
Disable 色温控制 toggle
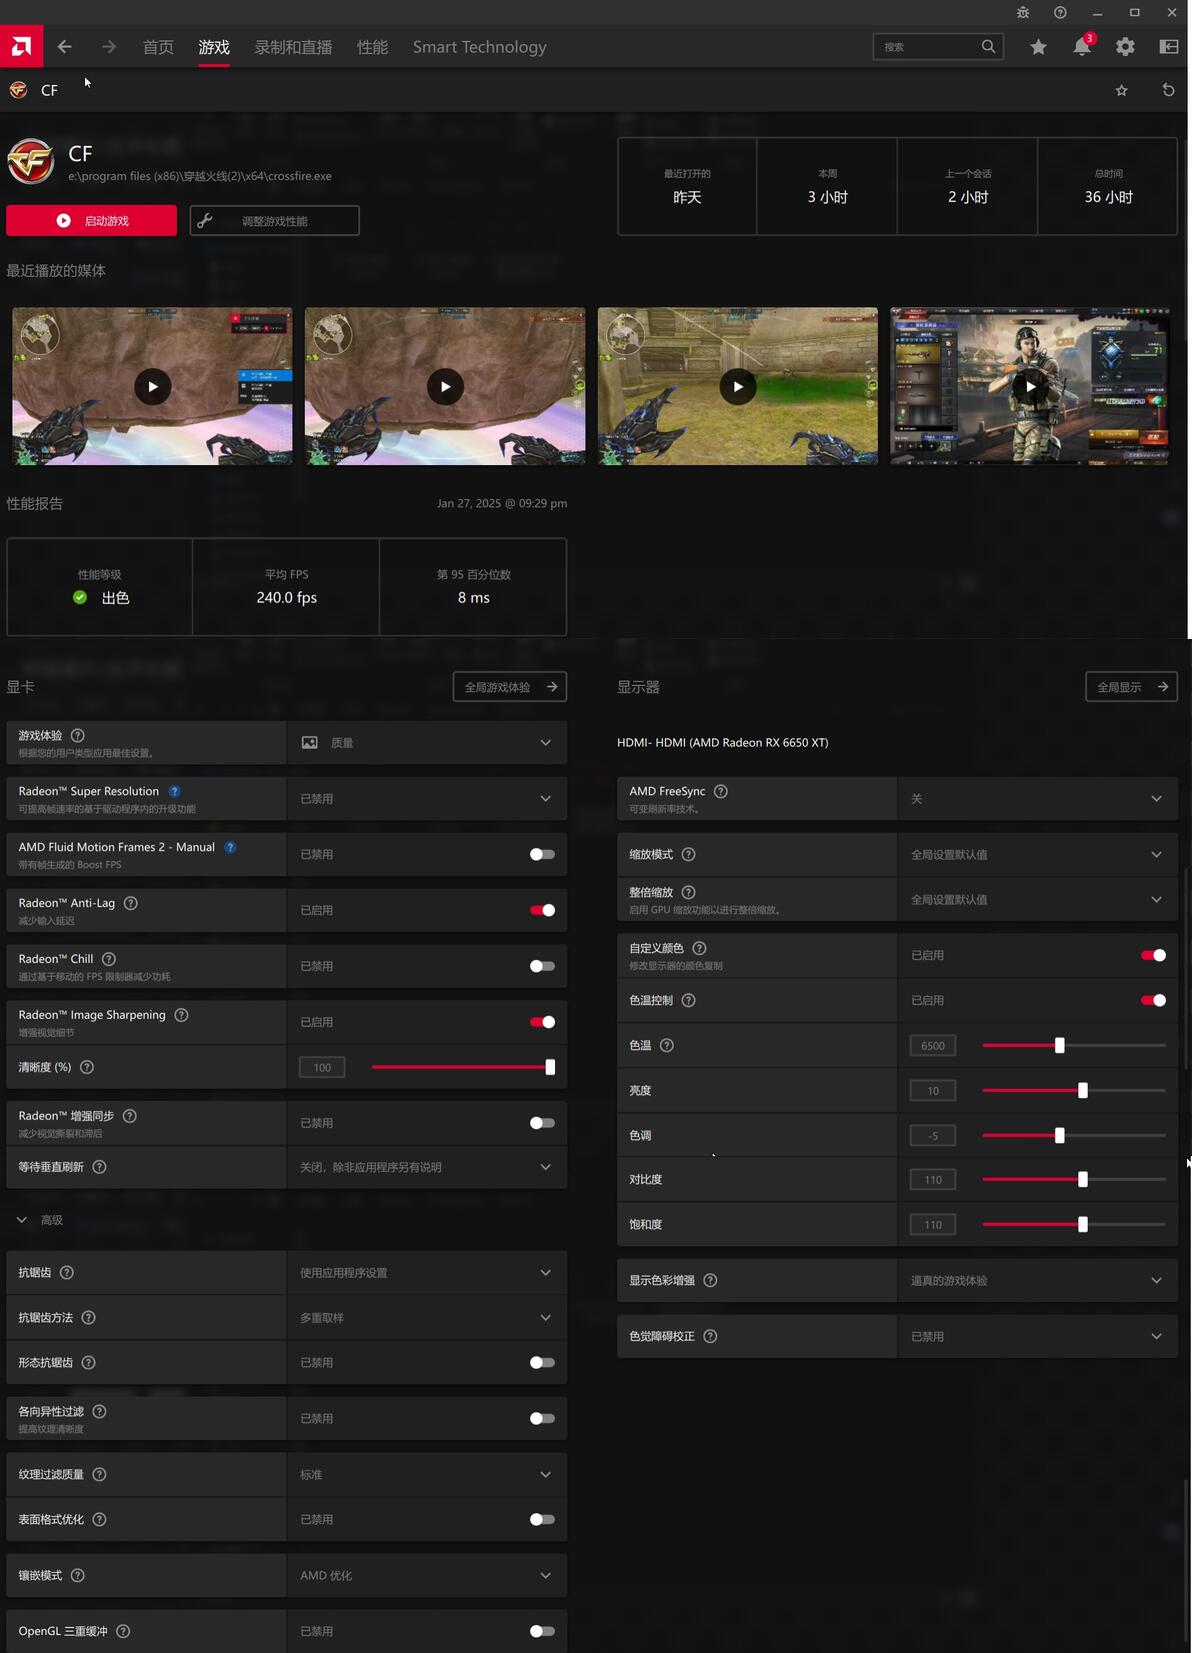pyautogui.click(x=1153, y=1000)
